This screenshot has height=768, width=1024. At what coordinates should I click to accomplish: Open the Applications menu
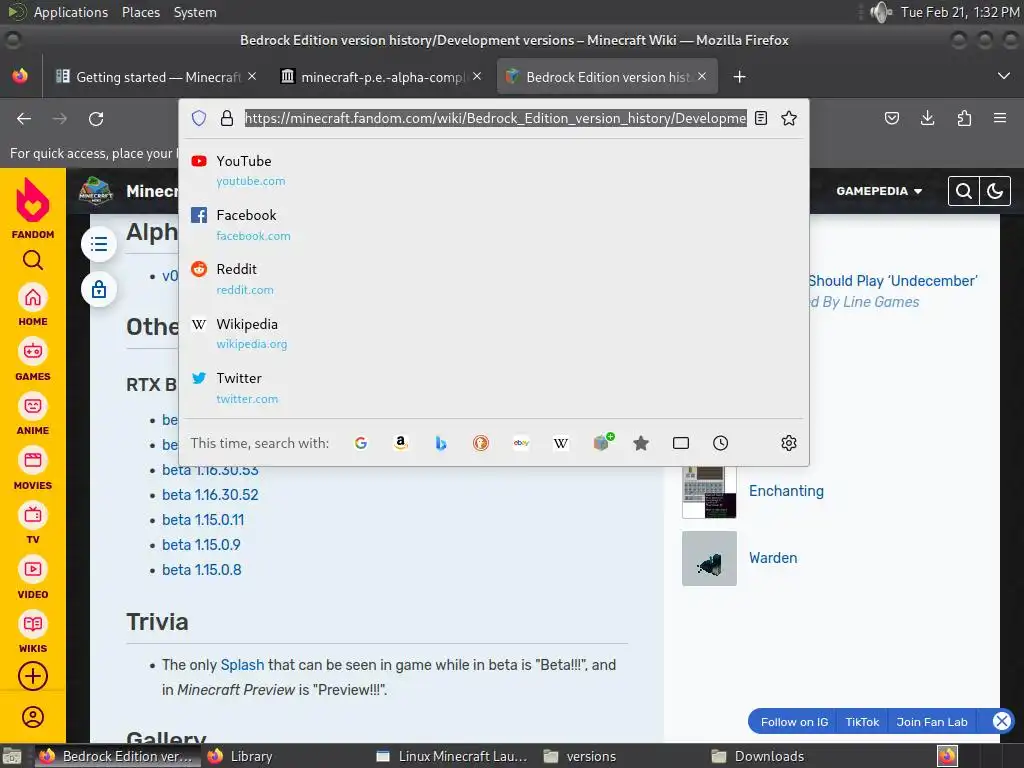71,12
